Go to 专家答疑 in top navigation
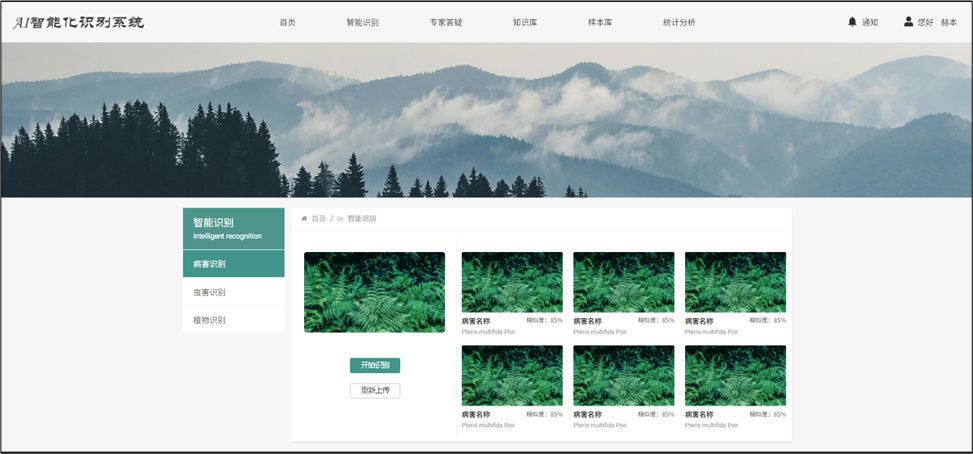973x454 pixels. click(x=446, y=22)
